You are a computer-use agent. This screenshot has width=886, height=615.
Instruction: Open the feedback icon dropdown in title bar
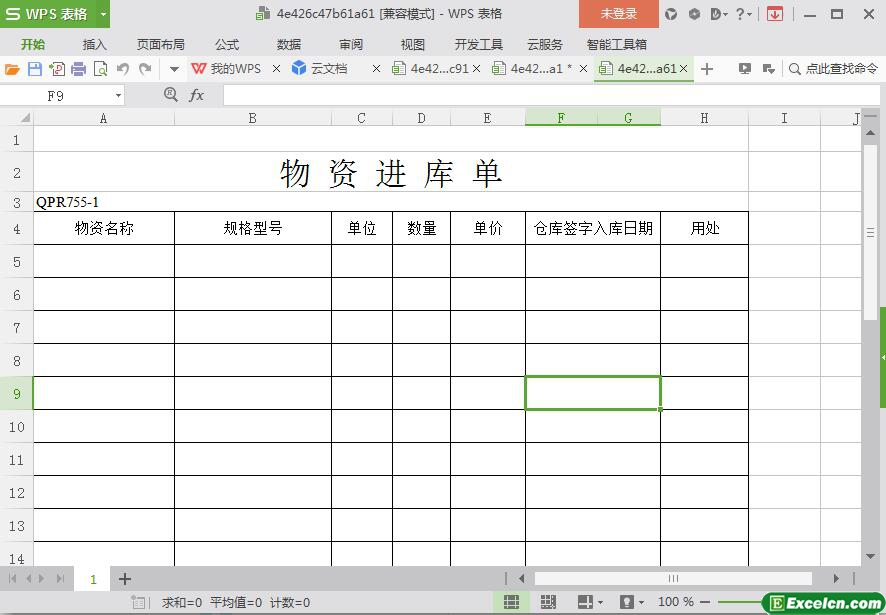[x=719, y=14]
